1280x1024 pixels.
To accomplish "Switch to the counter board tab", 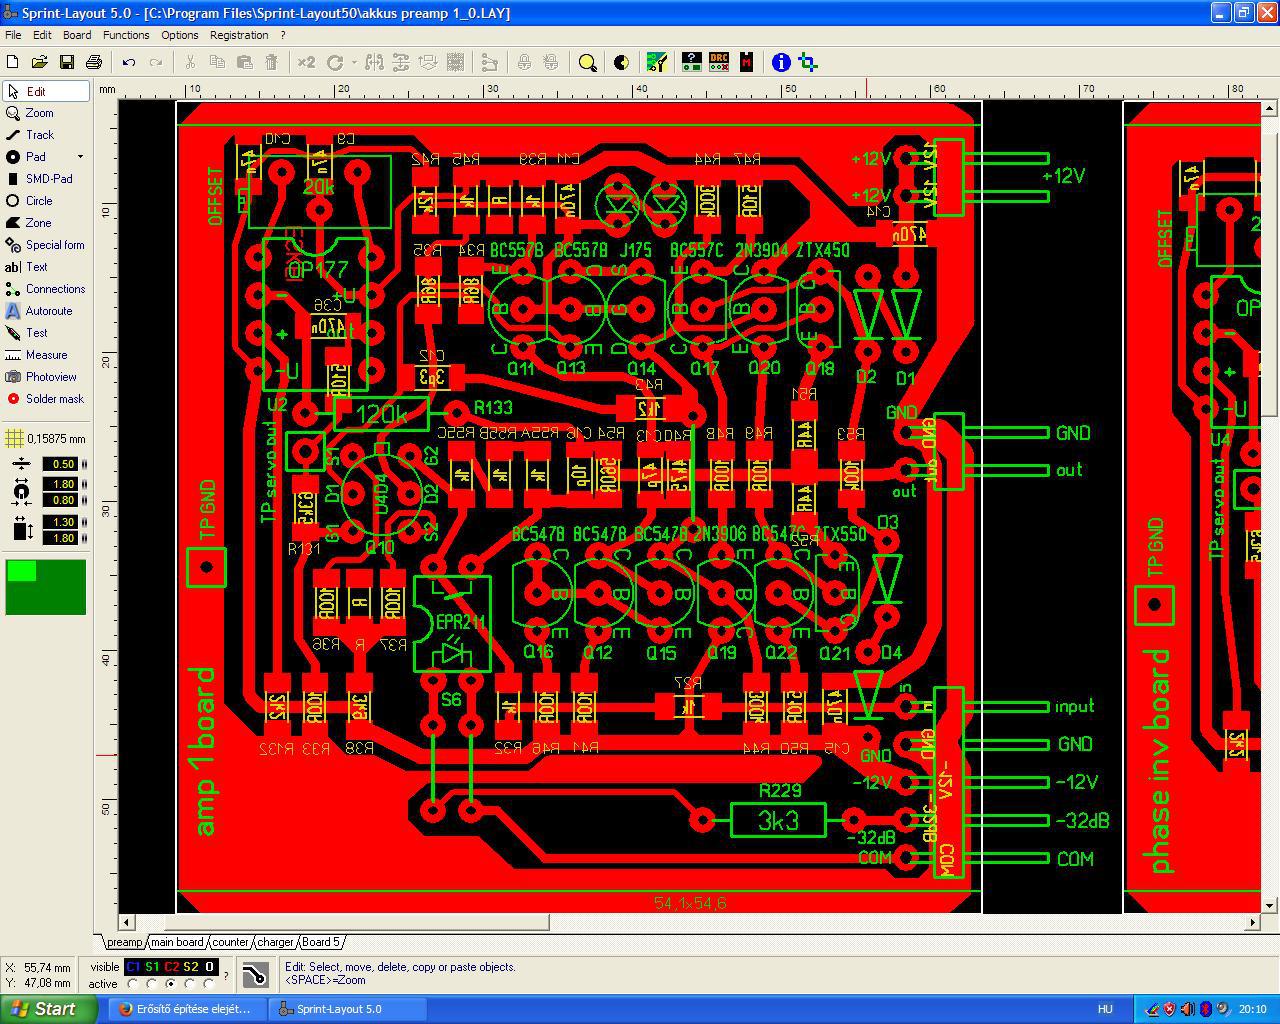I will click(230, 942).
